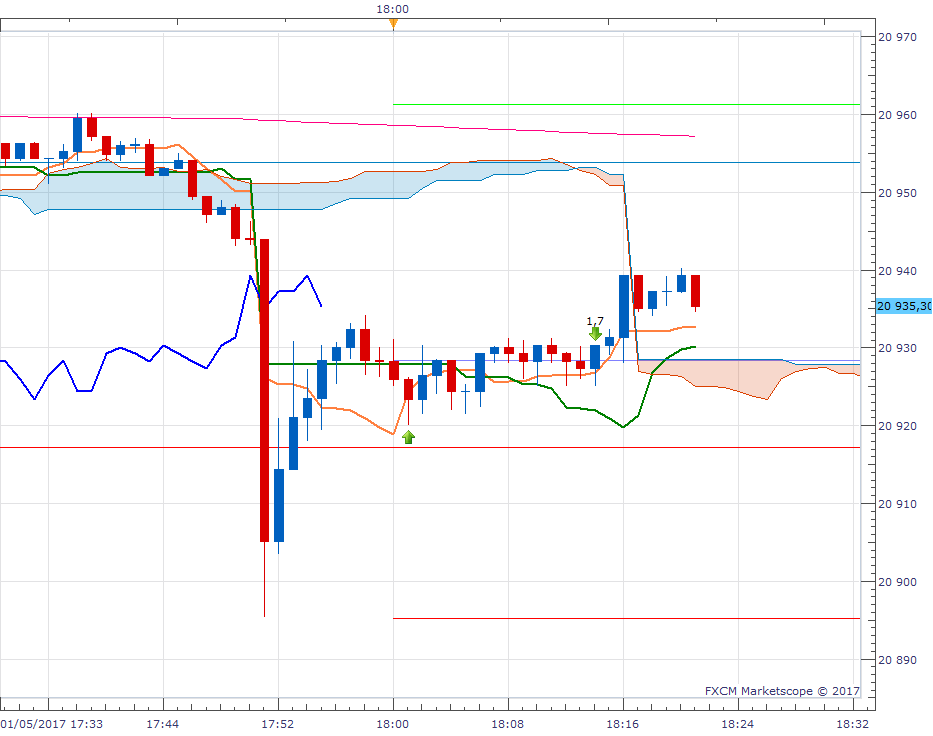Click the 18:00 label above the chart
This screenshot has width=933, height=736.
click(393, 9)
